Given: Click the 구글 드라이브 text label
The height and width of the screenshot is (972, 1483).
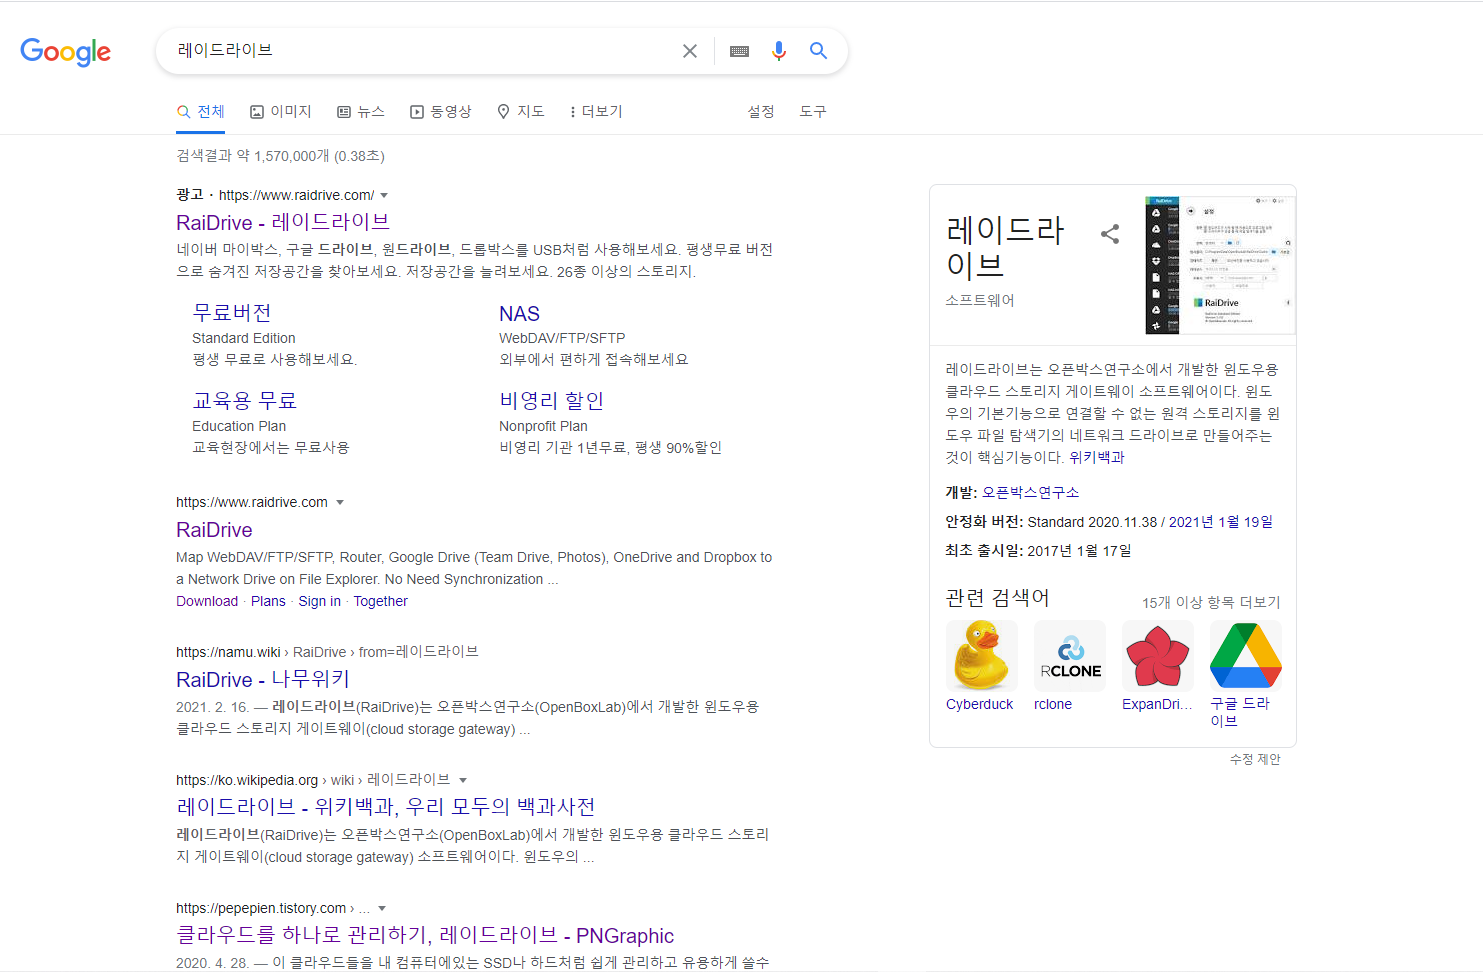Looking at the screenshot, I should pos(1240,712).
